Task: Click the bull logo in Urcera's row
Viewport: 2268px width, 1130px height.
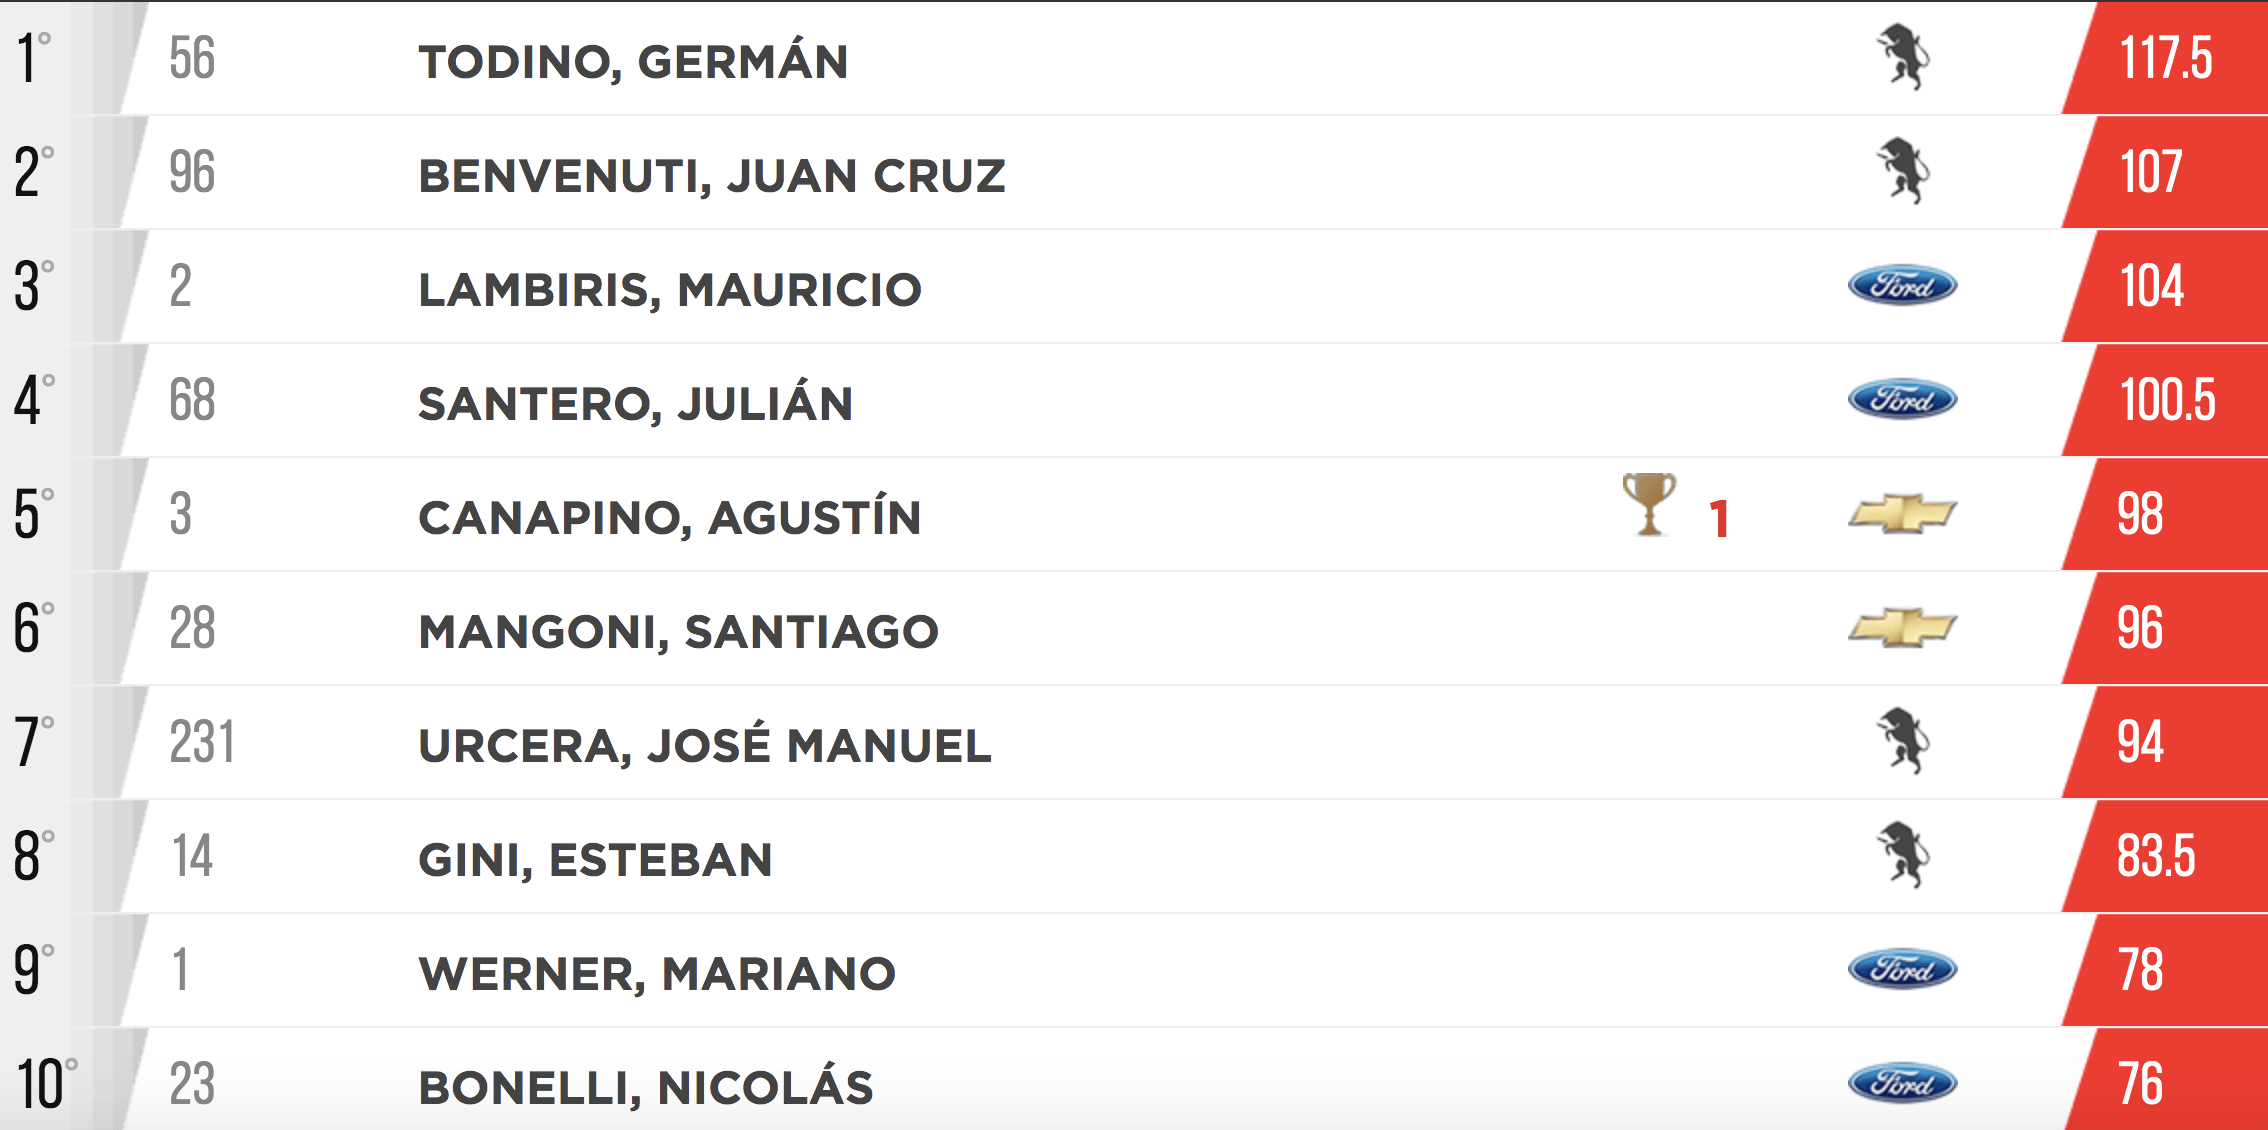Action: pos(1902,742)
